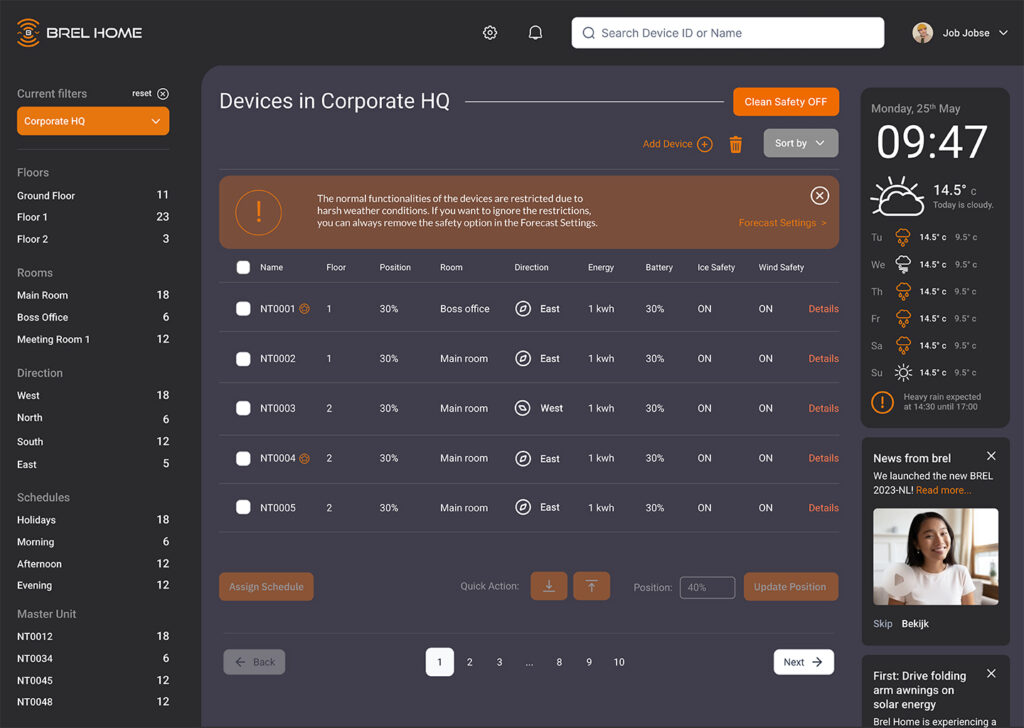This screenshot has height=728, width=1024.
Task: Go to page 2 of results
Action: coord(470,662)
